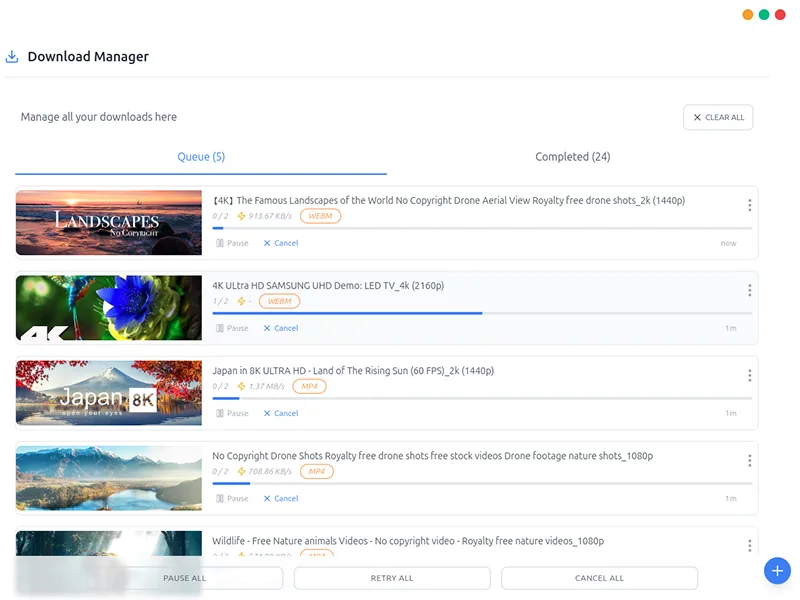800x600 pixels.
Task: Click the kebab menu on SAMSUNG UHD item
Action: tap(750, 290)
